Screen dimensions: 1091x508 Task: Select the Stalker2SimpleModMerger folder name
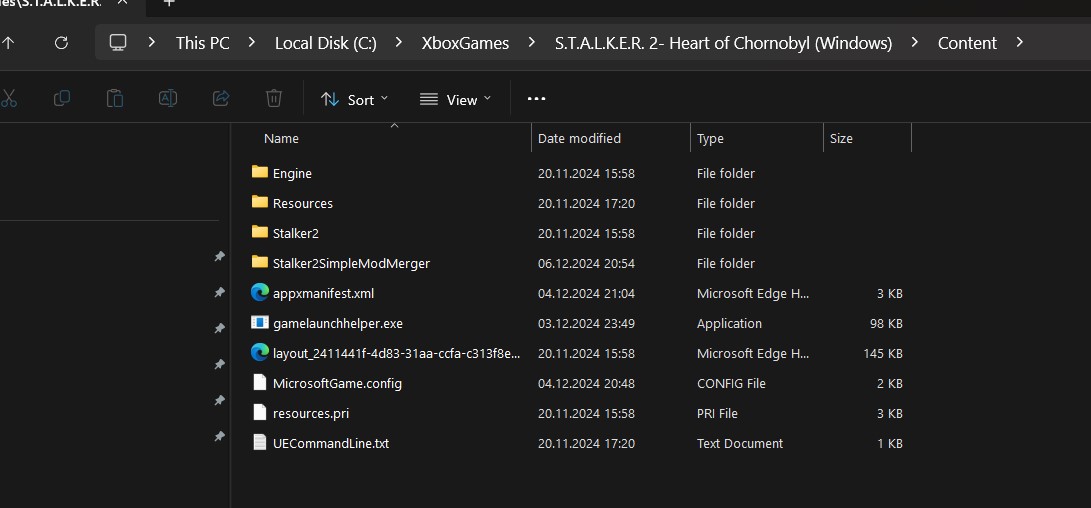[351, 264]
